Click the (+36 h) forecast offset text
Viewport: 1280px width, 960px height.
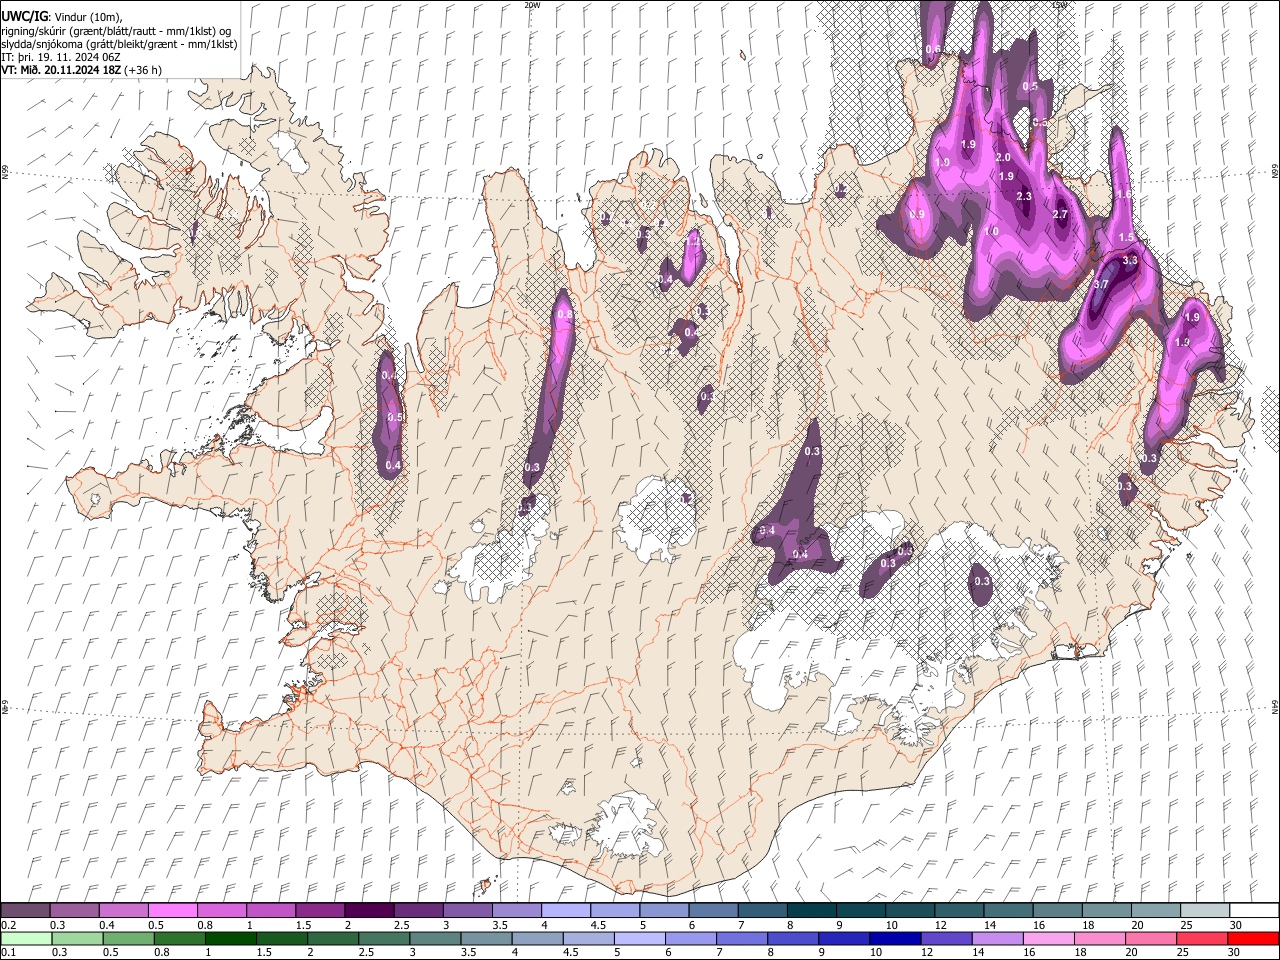143,70
